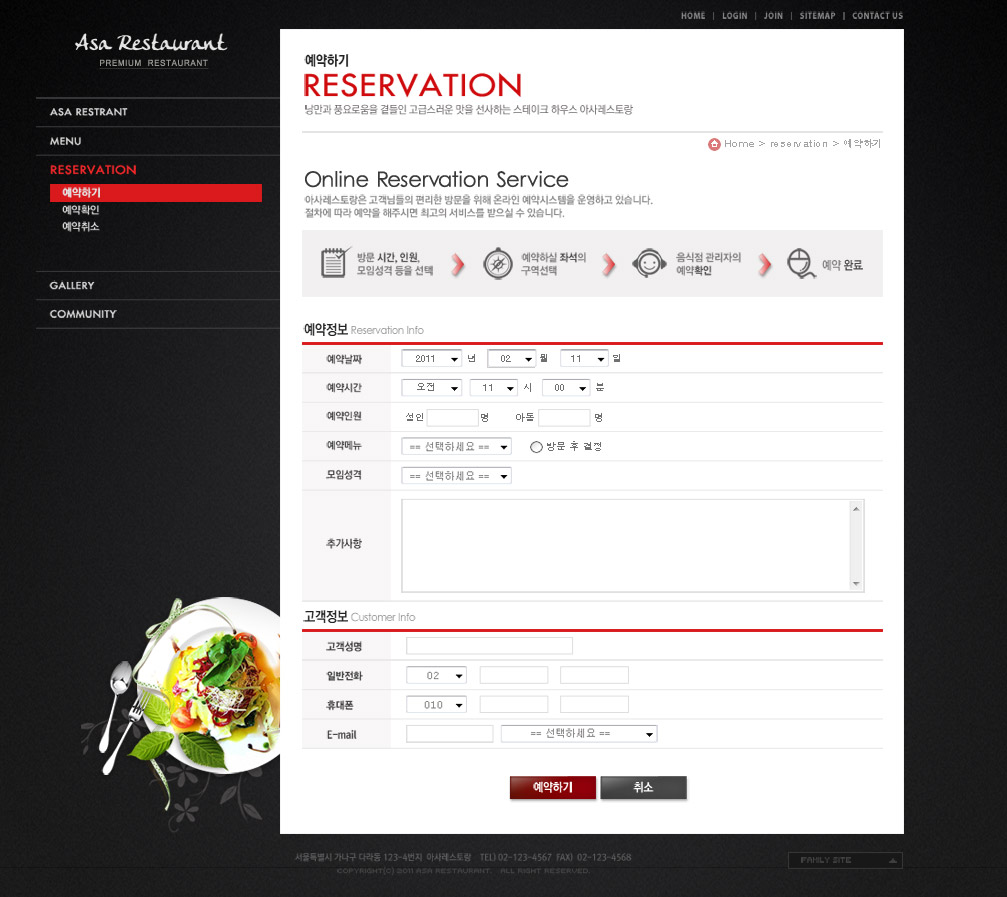
Task: Open the GALLERY menu in the sidebar
Action: (72, 286)
